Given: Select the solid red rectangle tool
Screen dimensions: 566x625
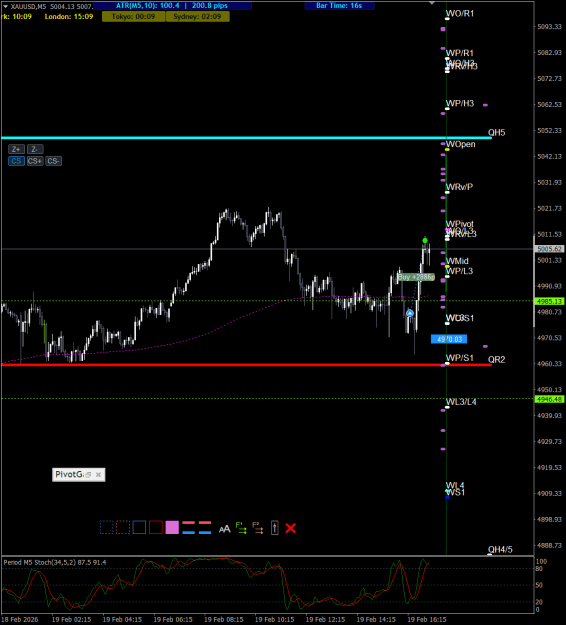Looking at the screenshot, I should click(x=155, y=527).
